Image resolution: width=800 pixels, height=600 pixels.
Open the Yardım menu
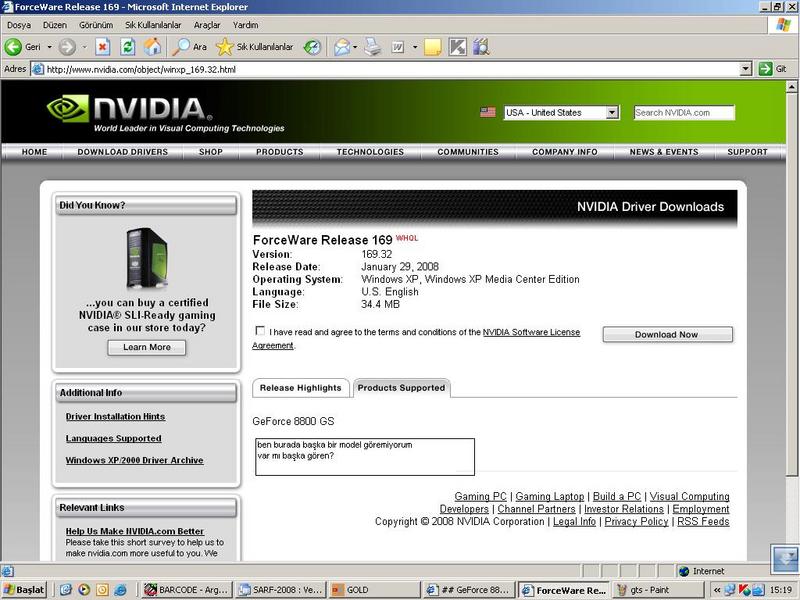point(245,24)
